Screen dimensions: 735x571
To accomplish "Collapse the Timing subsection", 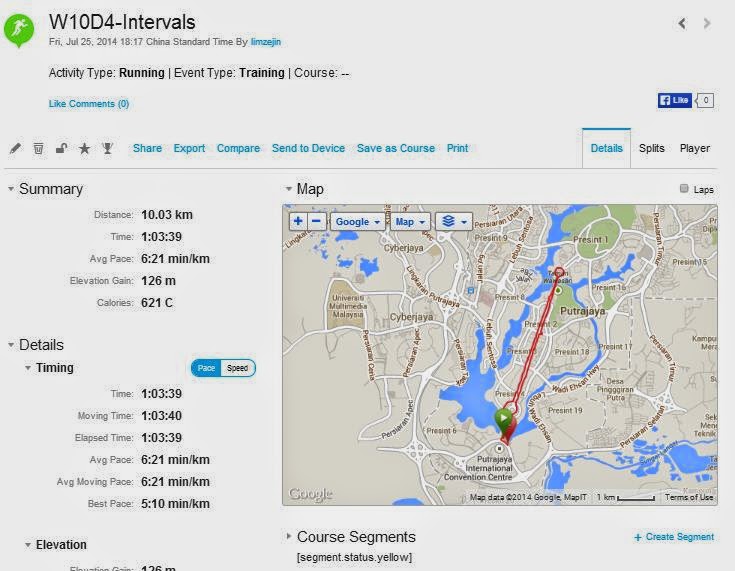I will [x=28, y=368].
